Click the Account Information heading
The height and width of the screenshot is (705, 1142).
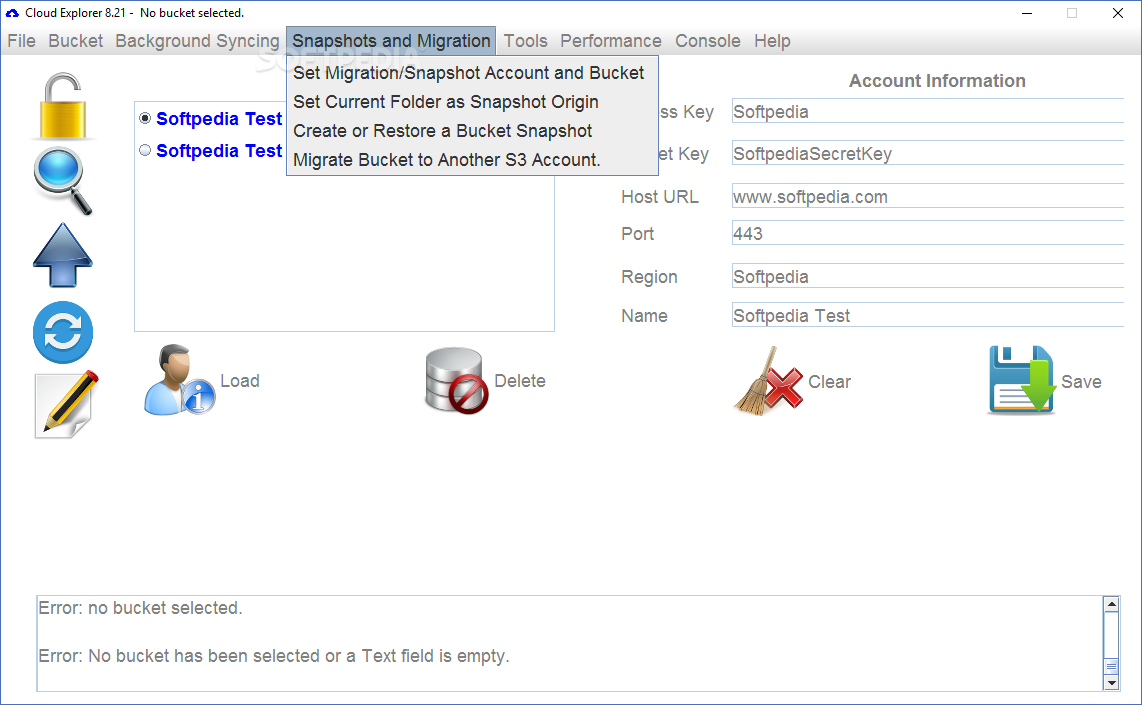click(937, 81)
